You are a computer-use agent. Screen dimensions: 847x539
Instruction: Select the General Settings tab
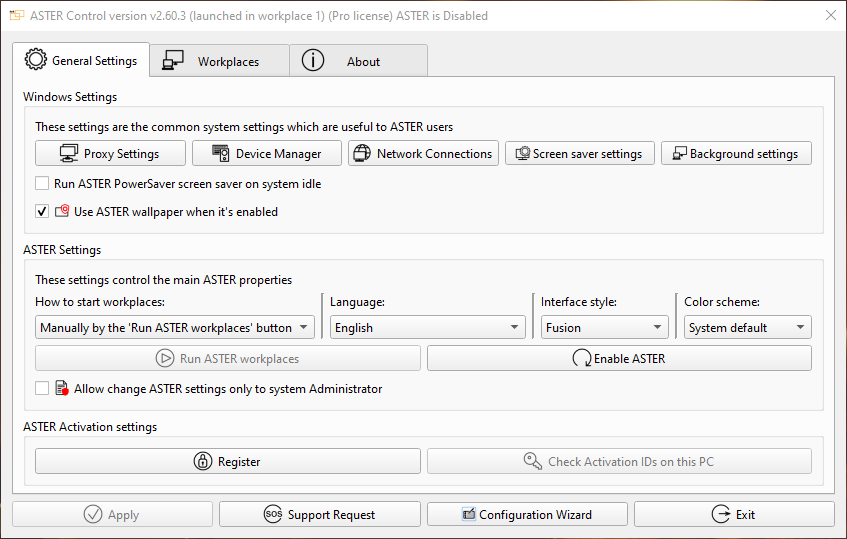81,59
